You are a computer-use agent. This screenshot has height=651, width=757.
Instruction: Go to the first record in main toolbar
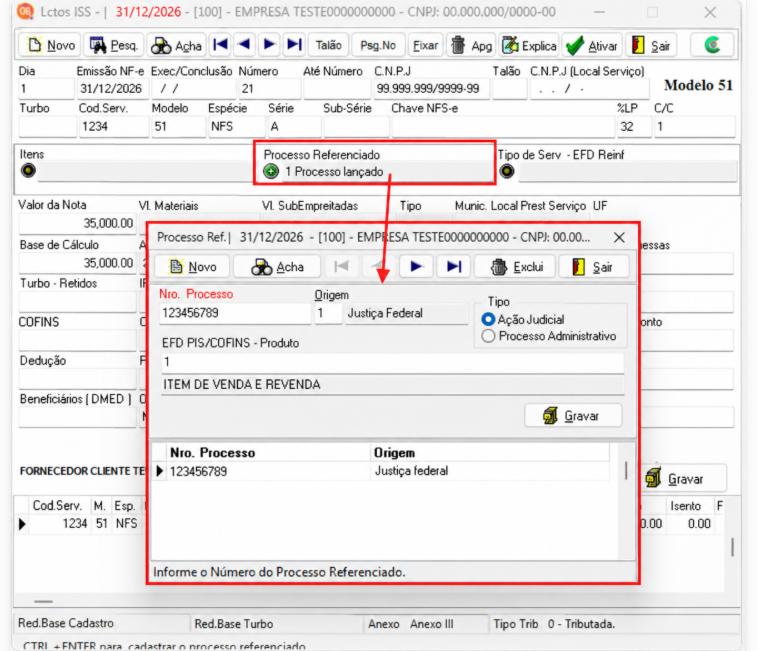(221, 45)
